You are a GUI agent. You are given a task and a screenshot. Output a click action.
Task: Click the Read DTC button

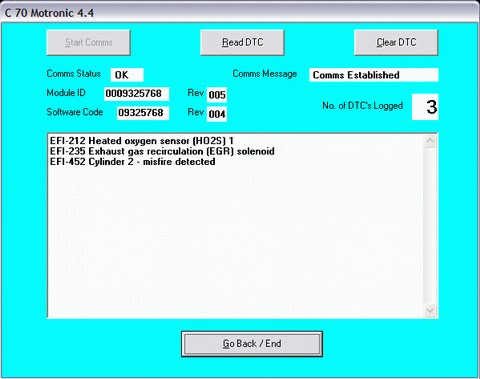click(x=242, y=42)
